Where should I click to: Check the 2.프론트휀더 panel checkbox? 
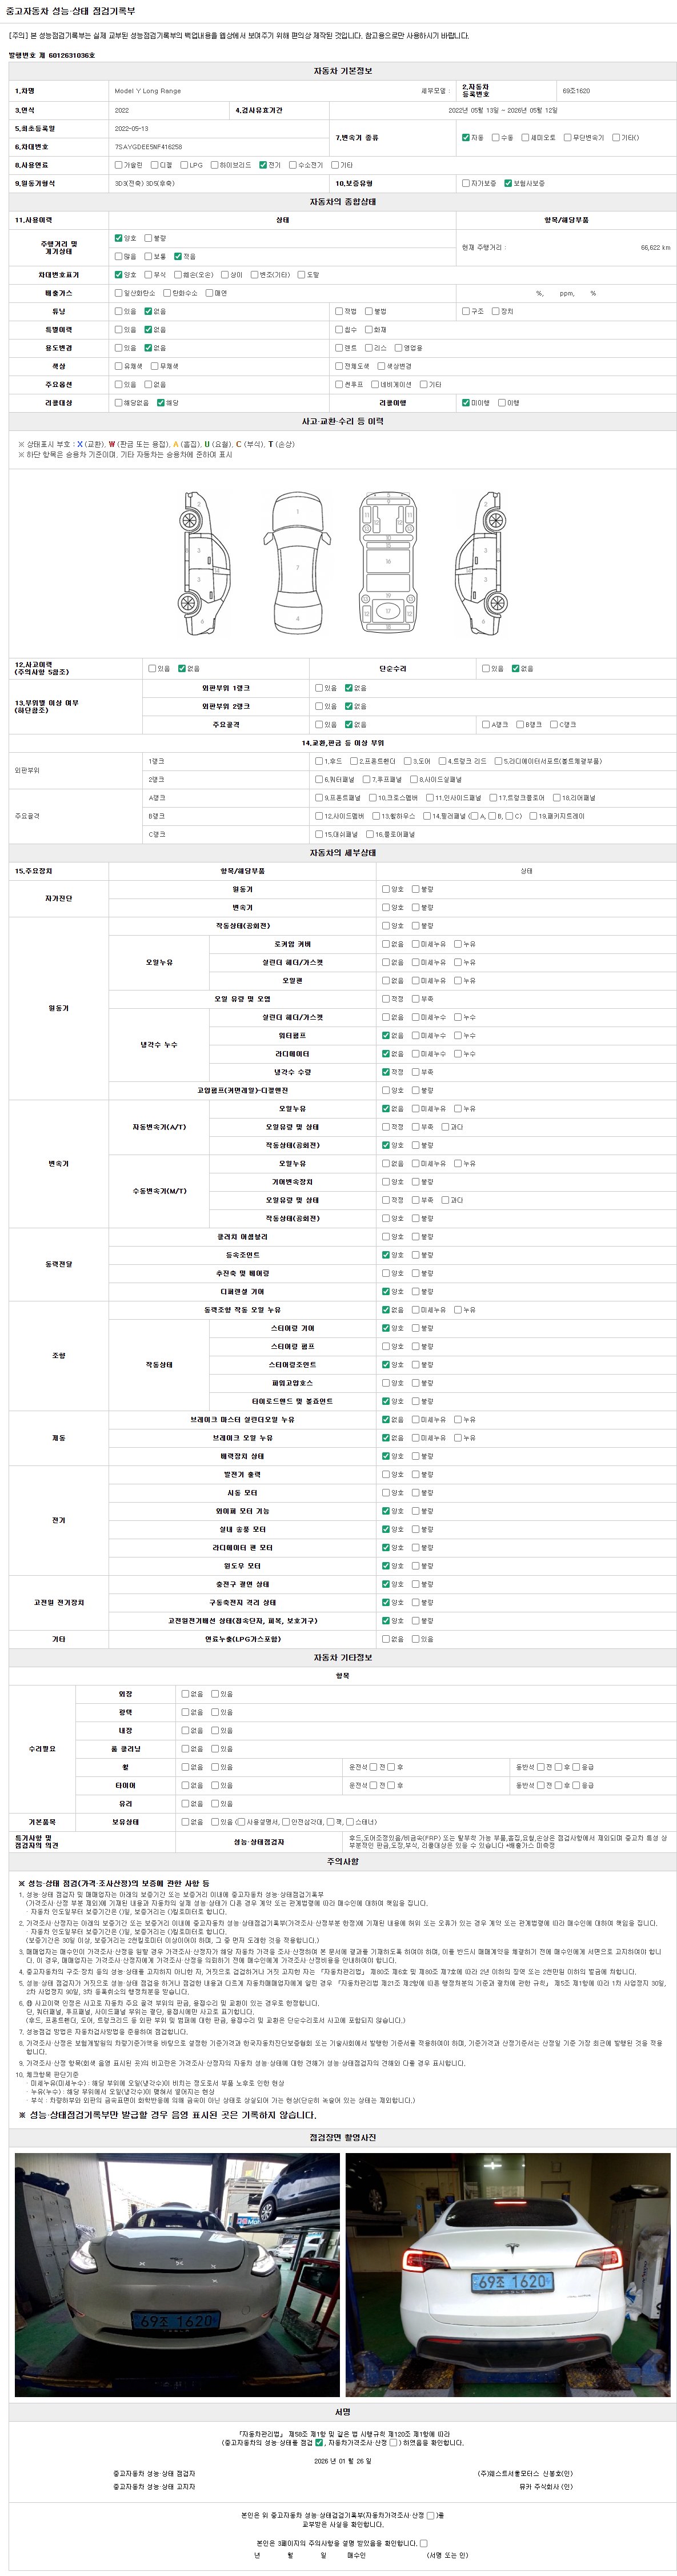(x=354, y=761)
